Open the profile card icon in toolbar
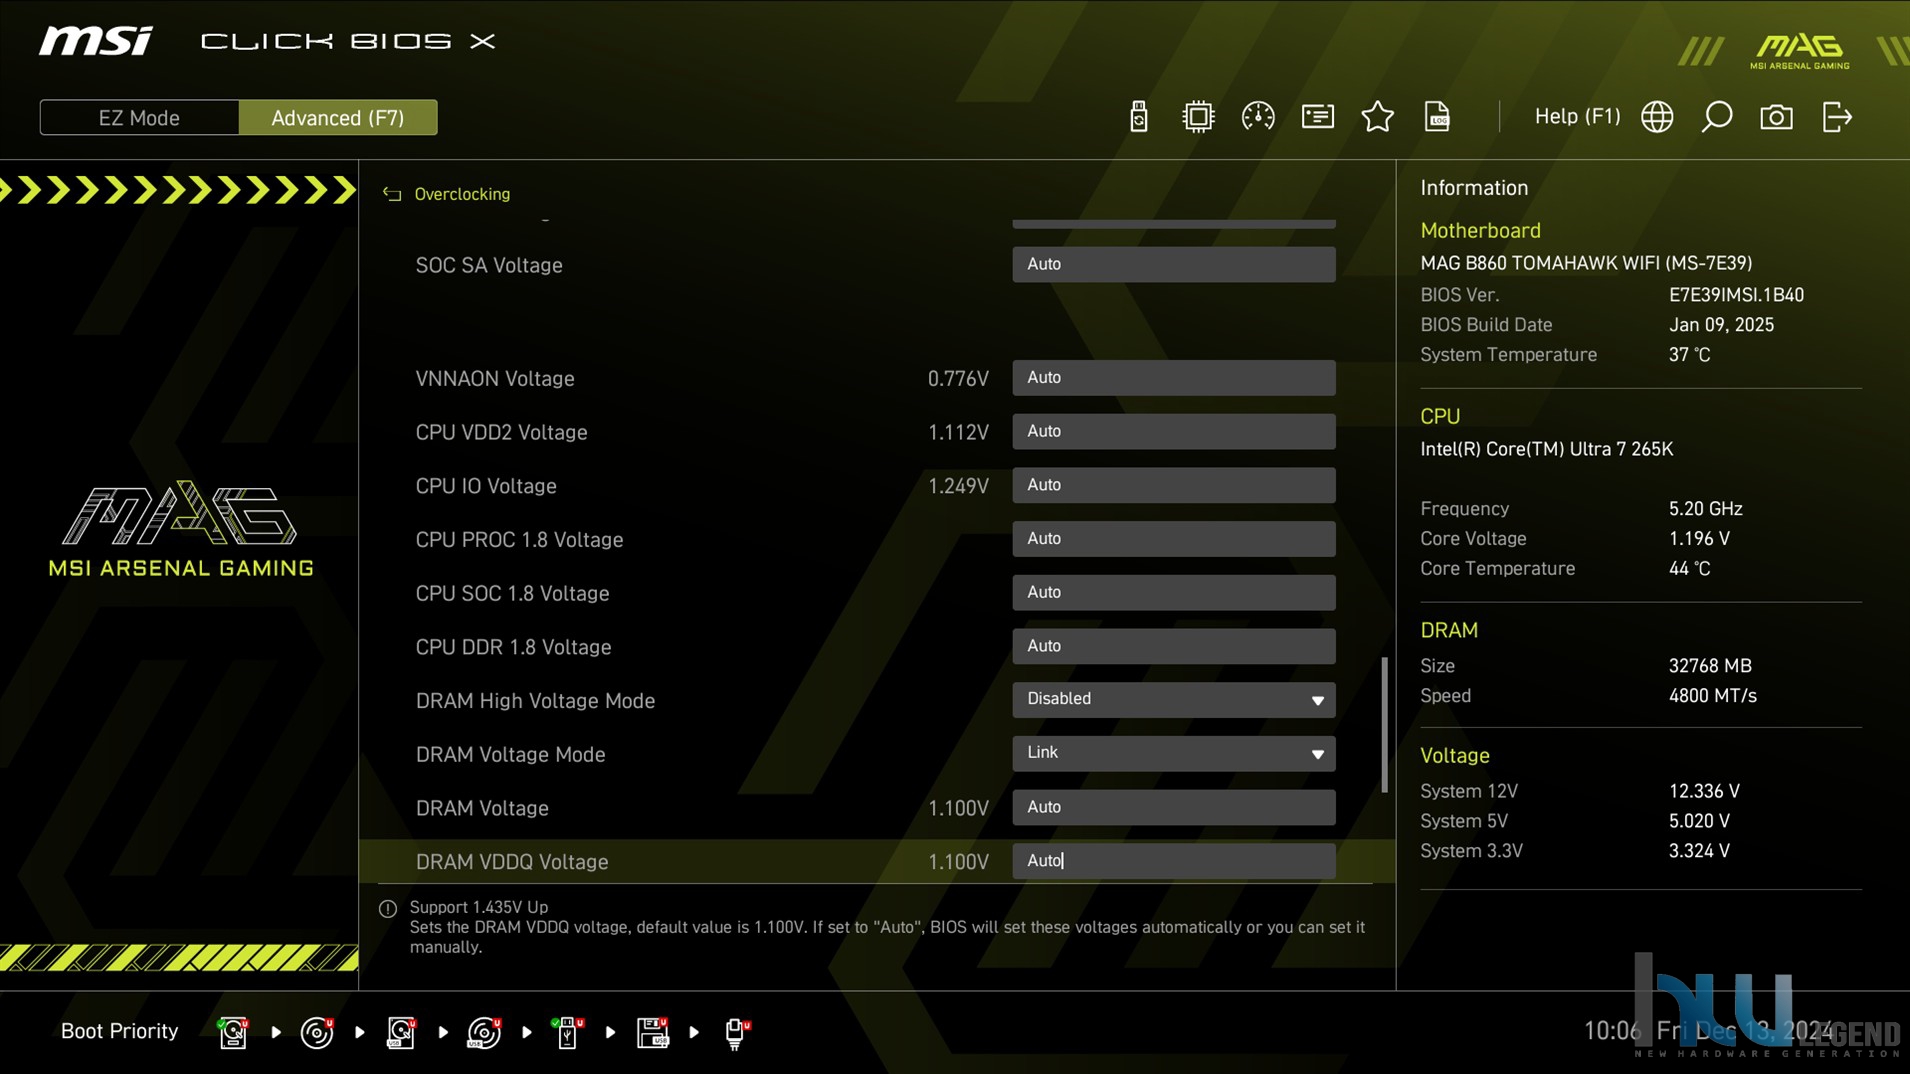Image resolution: width=1910 pixels, height=1074 pixels. [x=1317, y=117]
